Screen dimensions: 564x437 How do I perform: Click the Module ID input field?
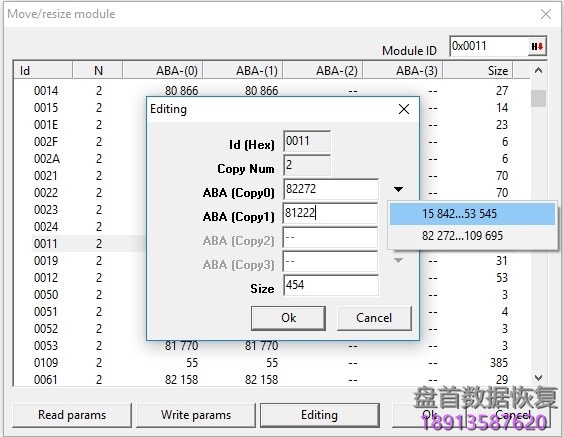489,46
